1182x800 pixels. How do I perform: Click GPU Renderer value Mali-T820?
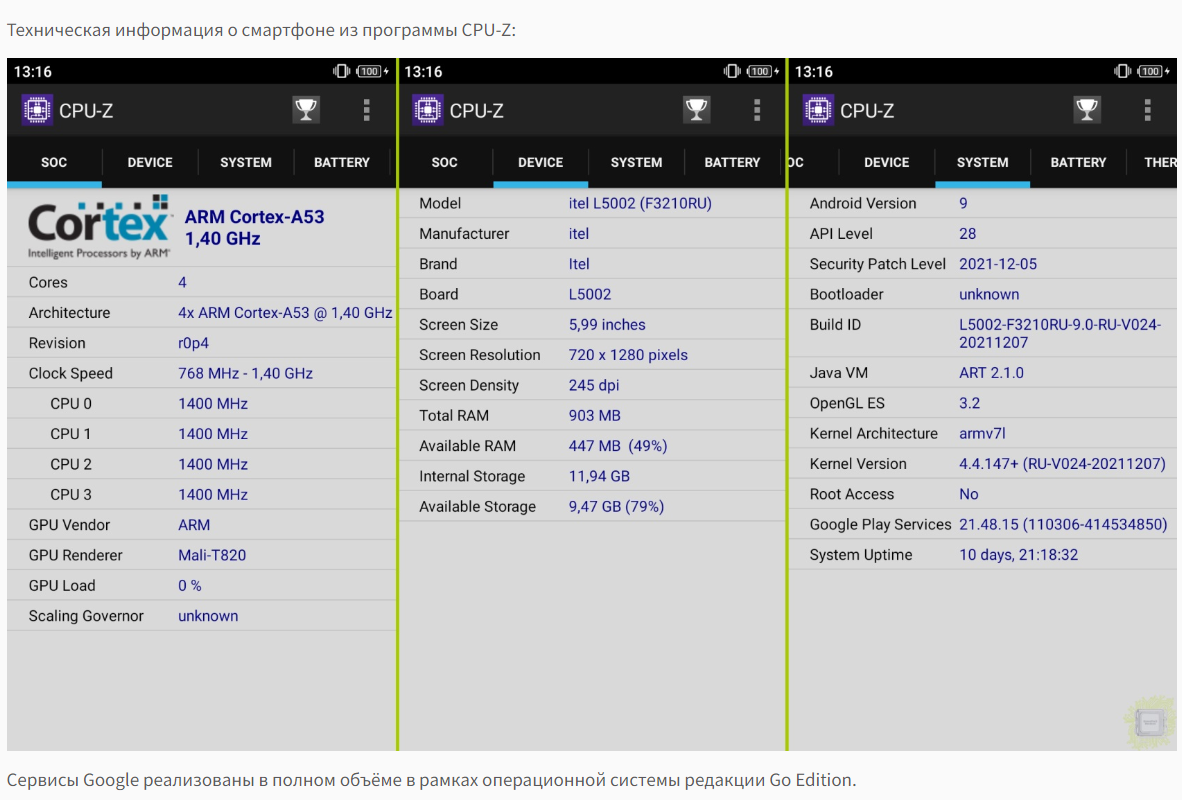coord(212,555)
